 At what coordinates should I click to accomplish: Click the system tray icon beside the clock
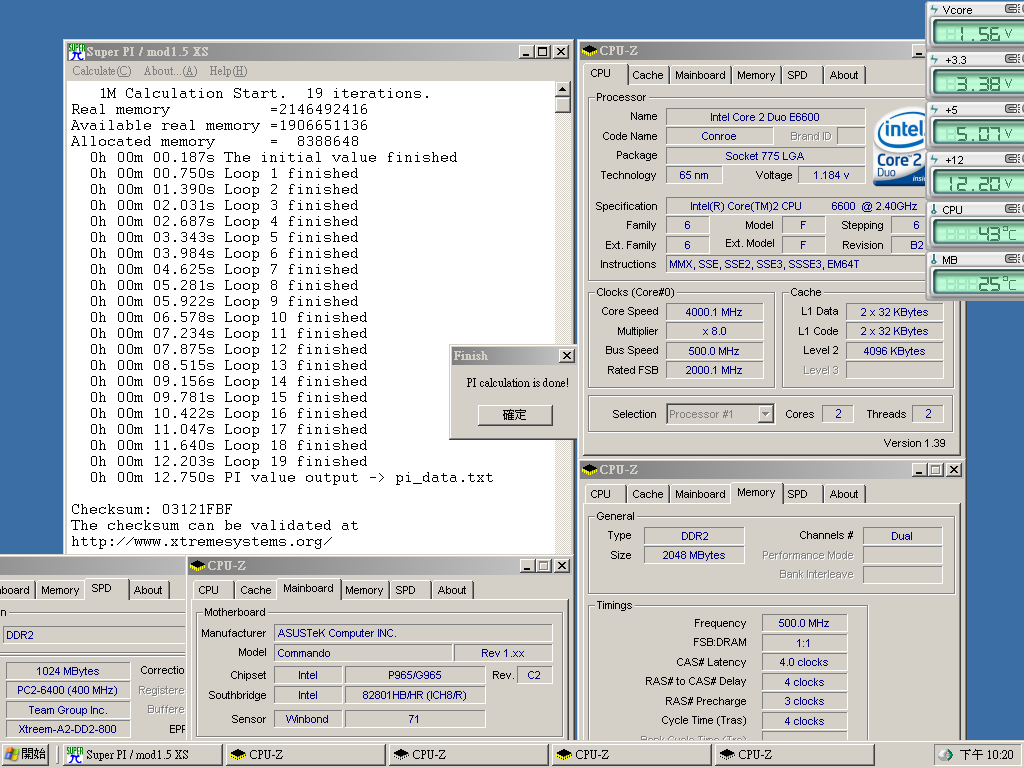point(944,755)
